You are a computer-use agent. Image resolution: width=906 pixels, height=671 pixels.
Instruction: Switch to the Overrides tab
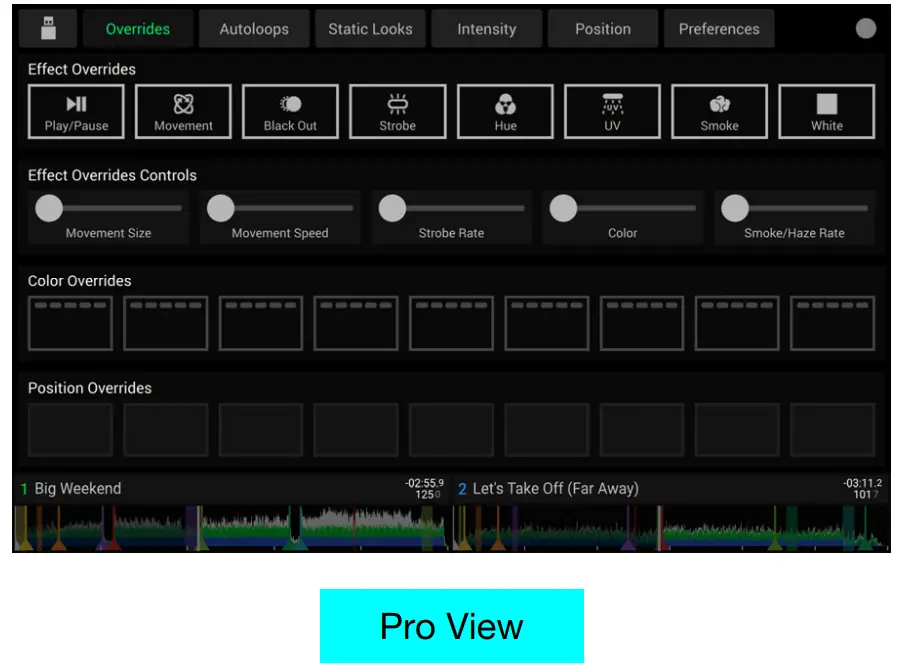pos(138,28)
